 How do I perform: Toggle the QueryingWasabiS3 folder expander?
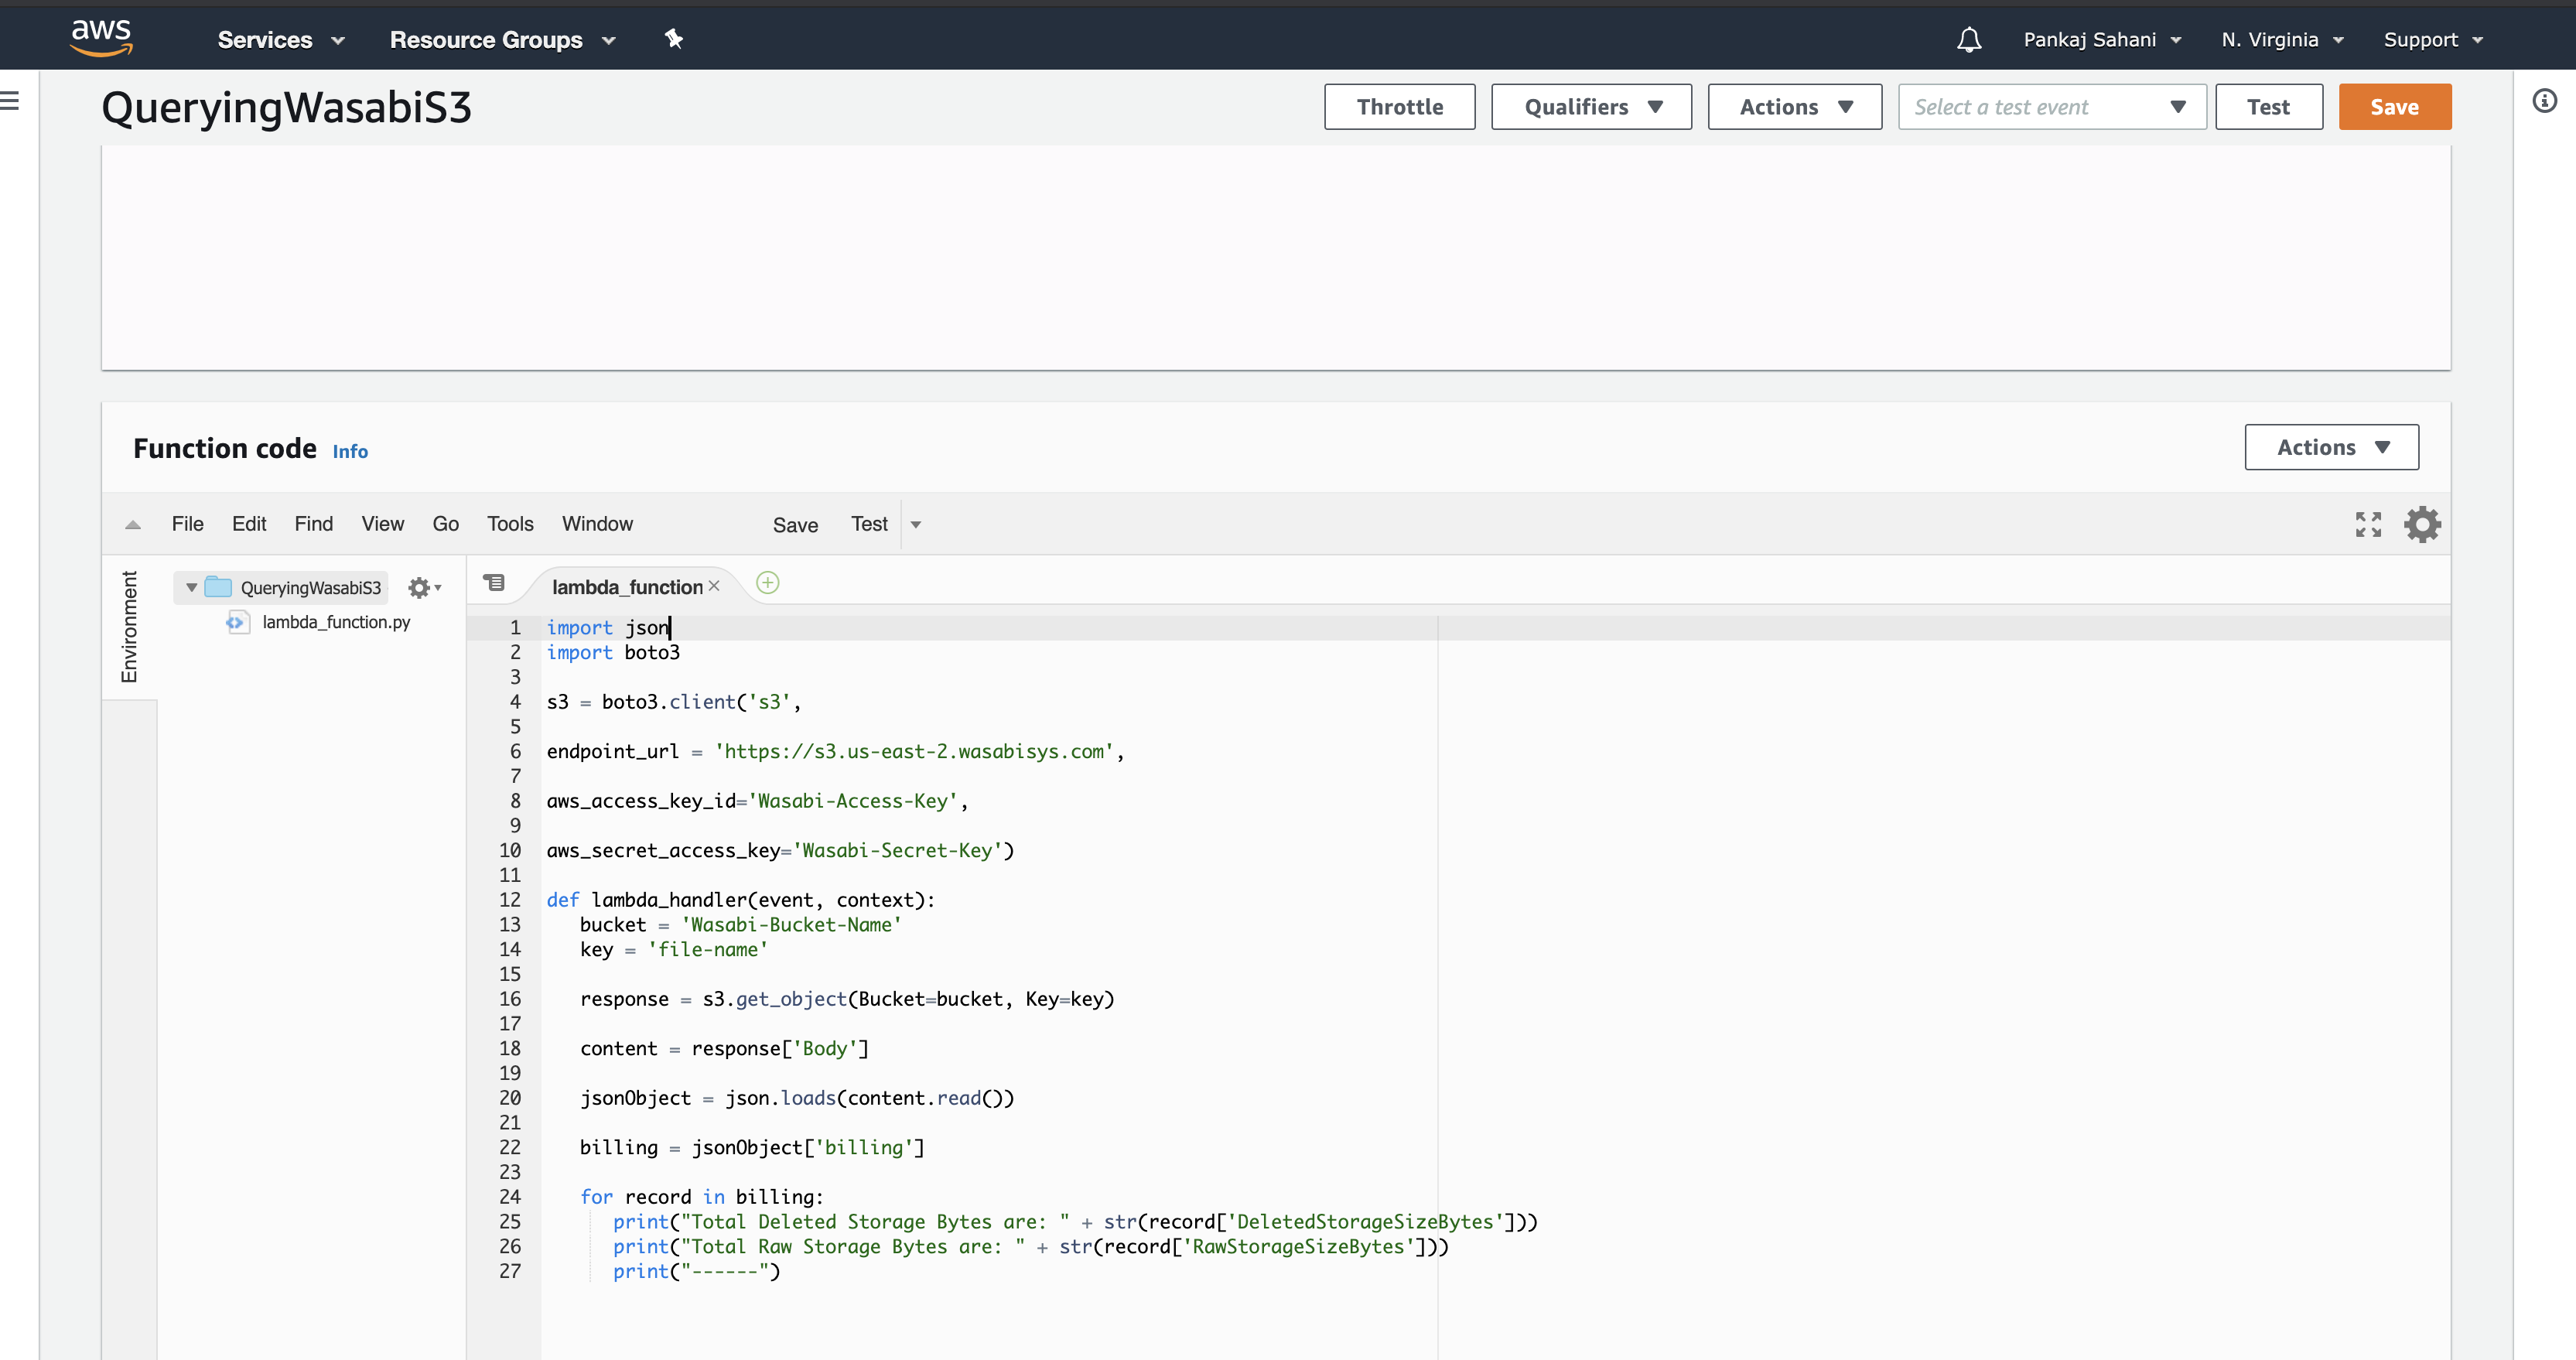point(193,586)
